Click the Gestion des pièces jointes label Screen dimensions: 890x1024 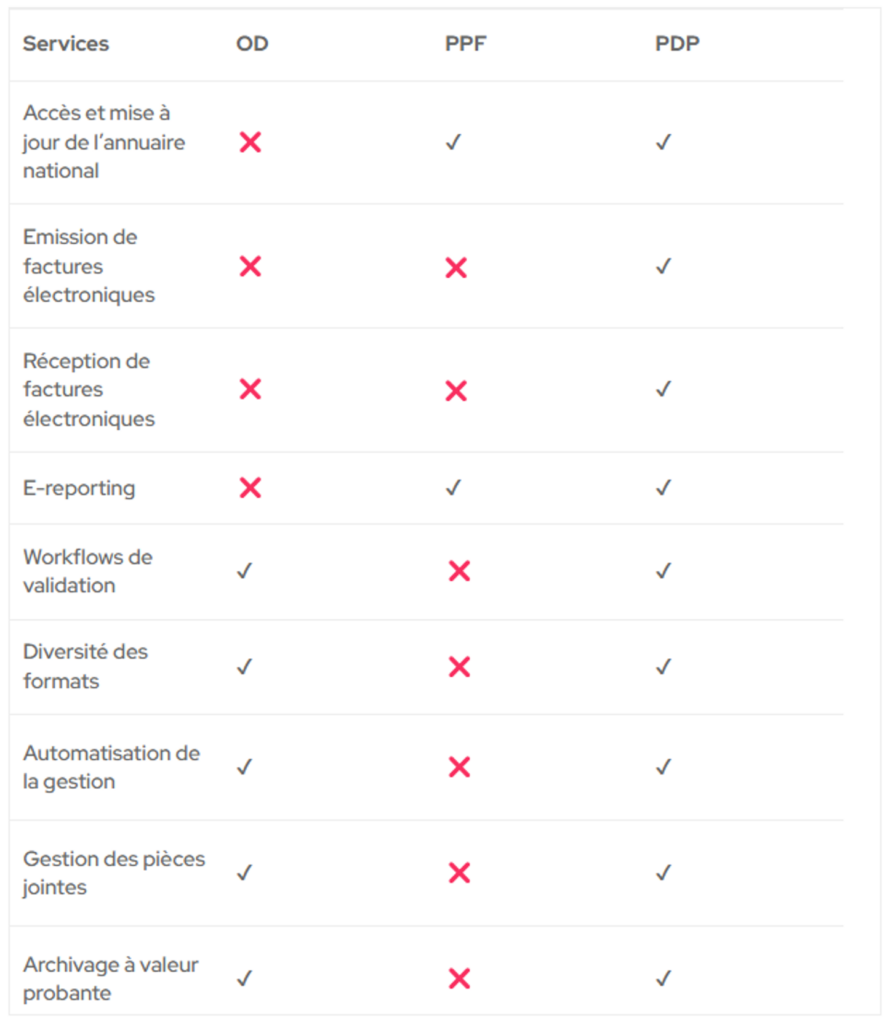coord(114,872)
